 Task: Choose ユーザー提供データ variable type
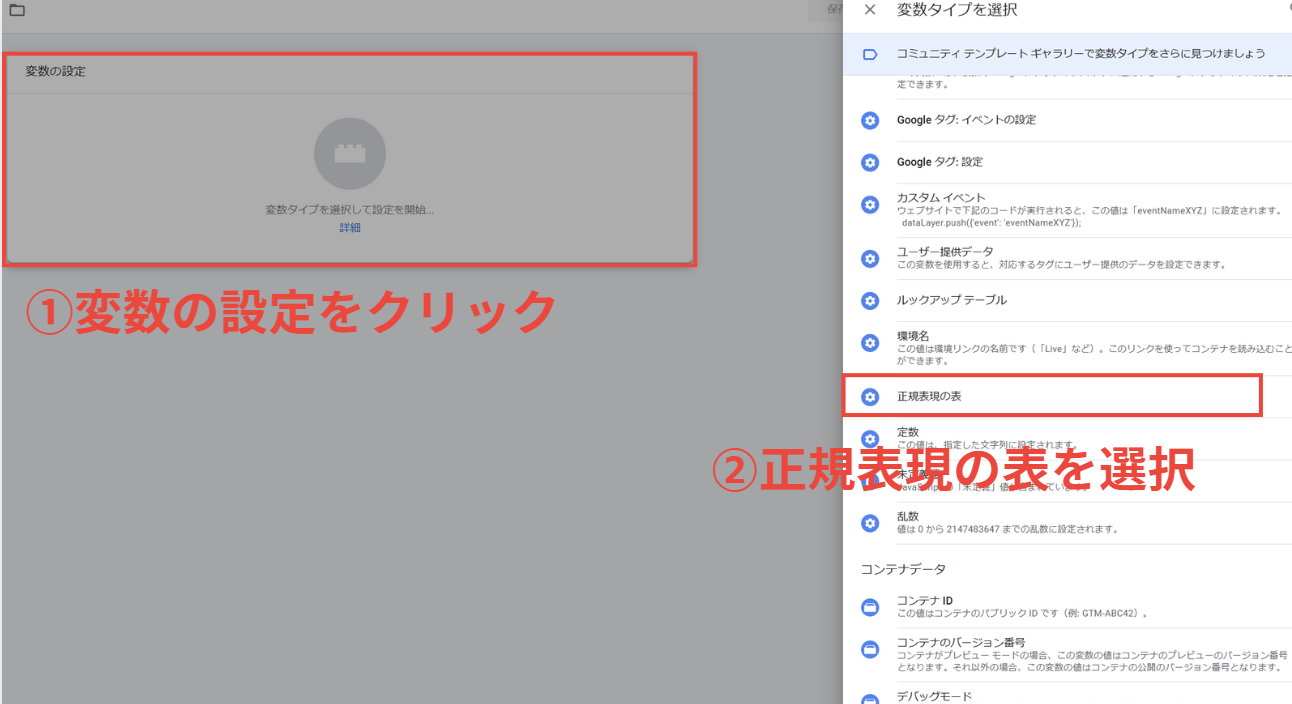tap(1067, 258)
